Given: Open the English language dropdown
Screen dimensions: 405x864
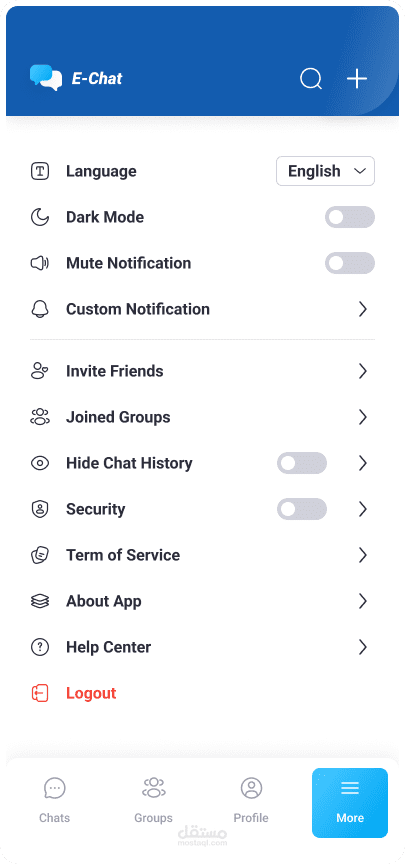Looking at the screenshot, I should point(326,171).
